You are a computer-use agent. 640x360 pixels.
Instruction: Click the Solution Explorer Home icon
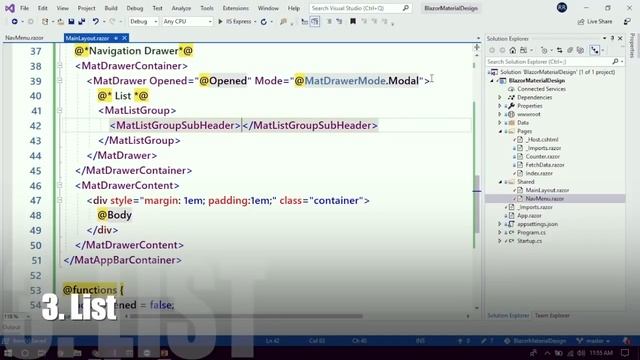pyautogui.click(x=513, y=50)
